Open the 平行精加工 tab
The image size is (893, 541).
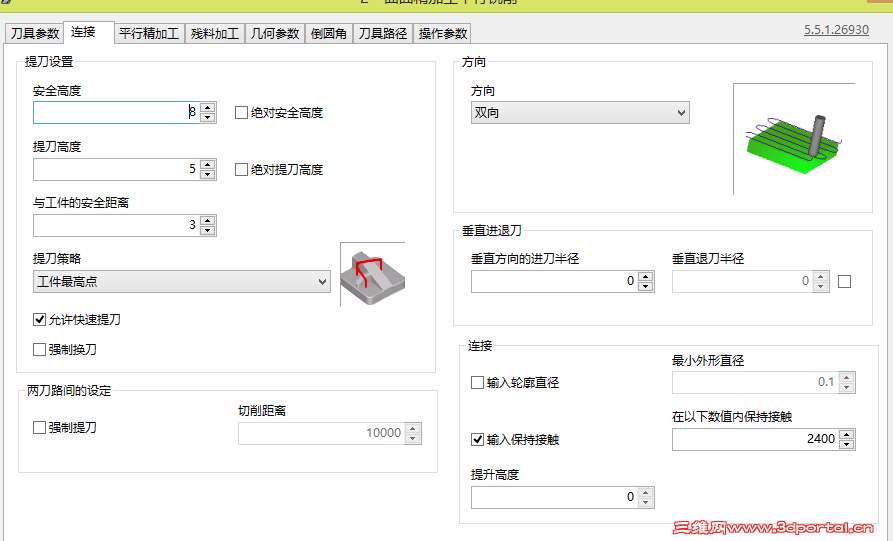click(149, 34)
